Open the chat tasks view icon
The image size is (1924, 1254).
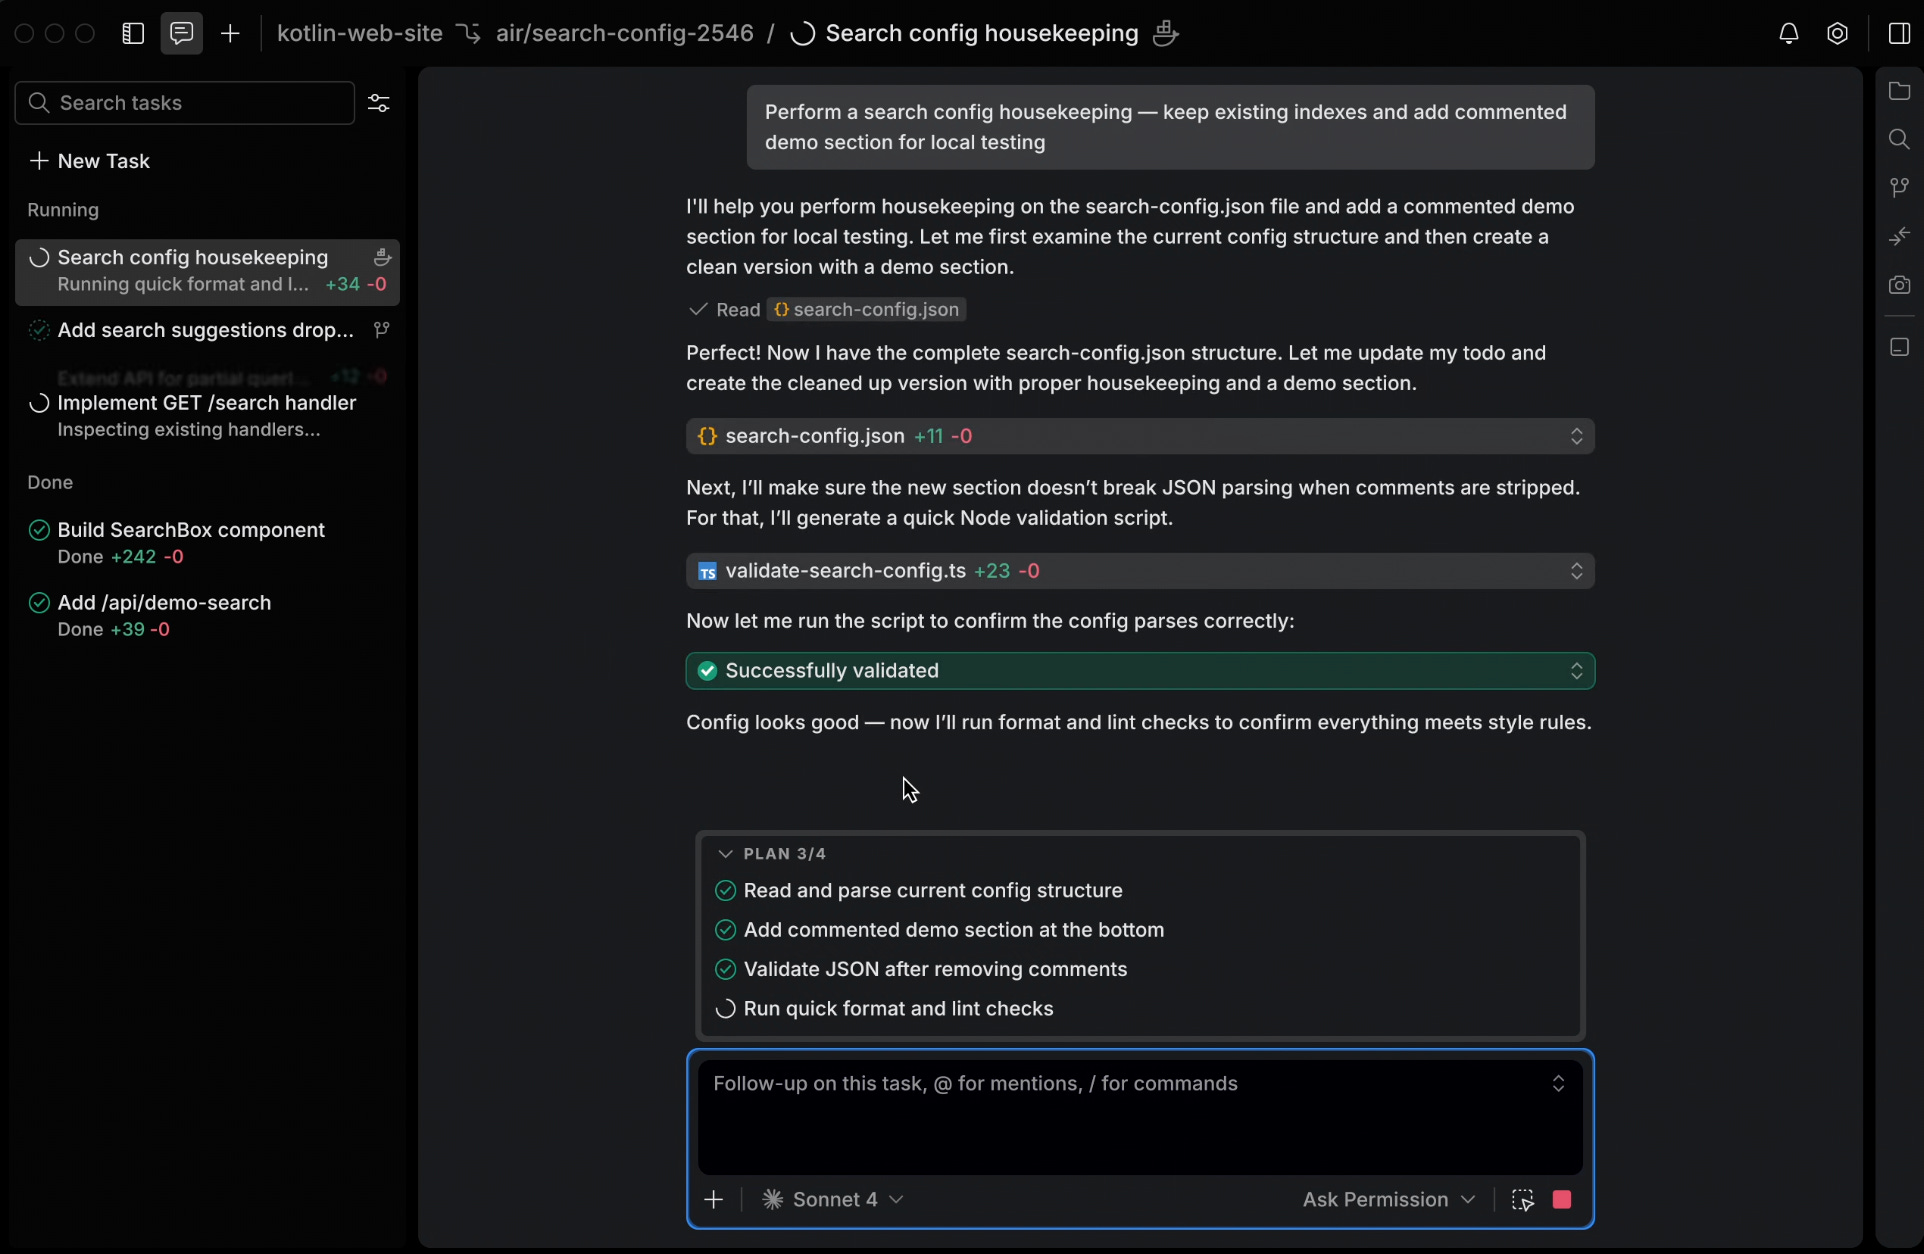point(181,33)
